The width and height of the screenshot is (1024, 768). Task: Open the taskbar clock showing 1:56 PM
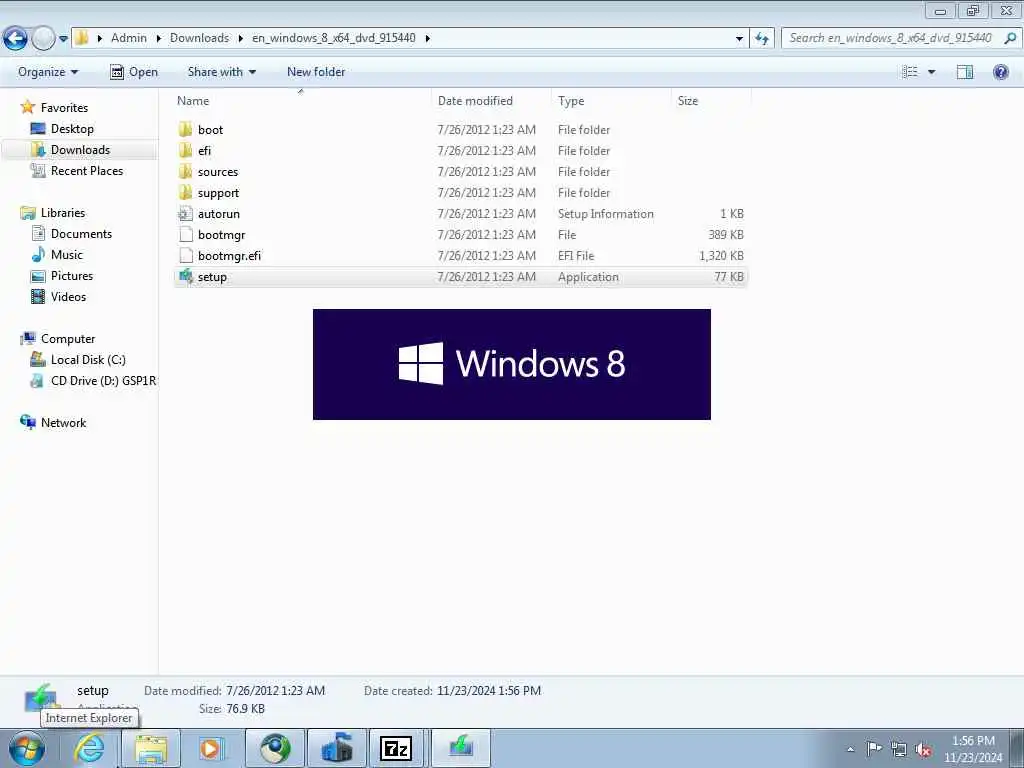(x=973, y=749)
